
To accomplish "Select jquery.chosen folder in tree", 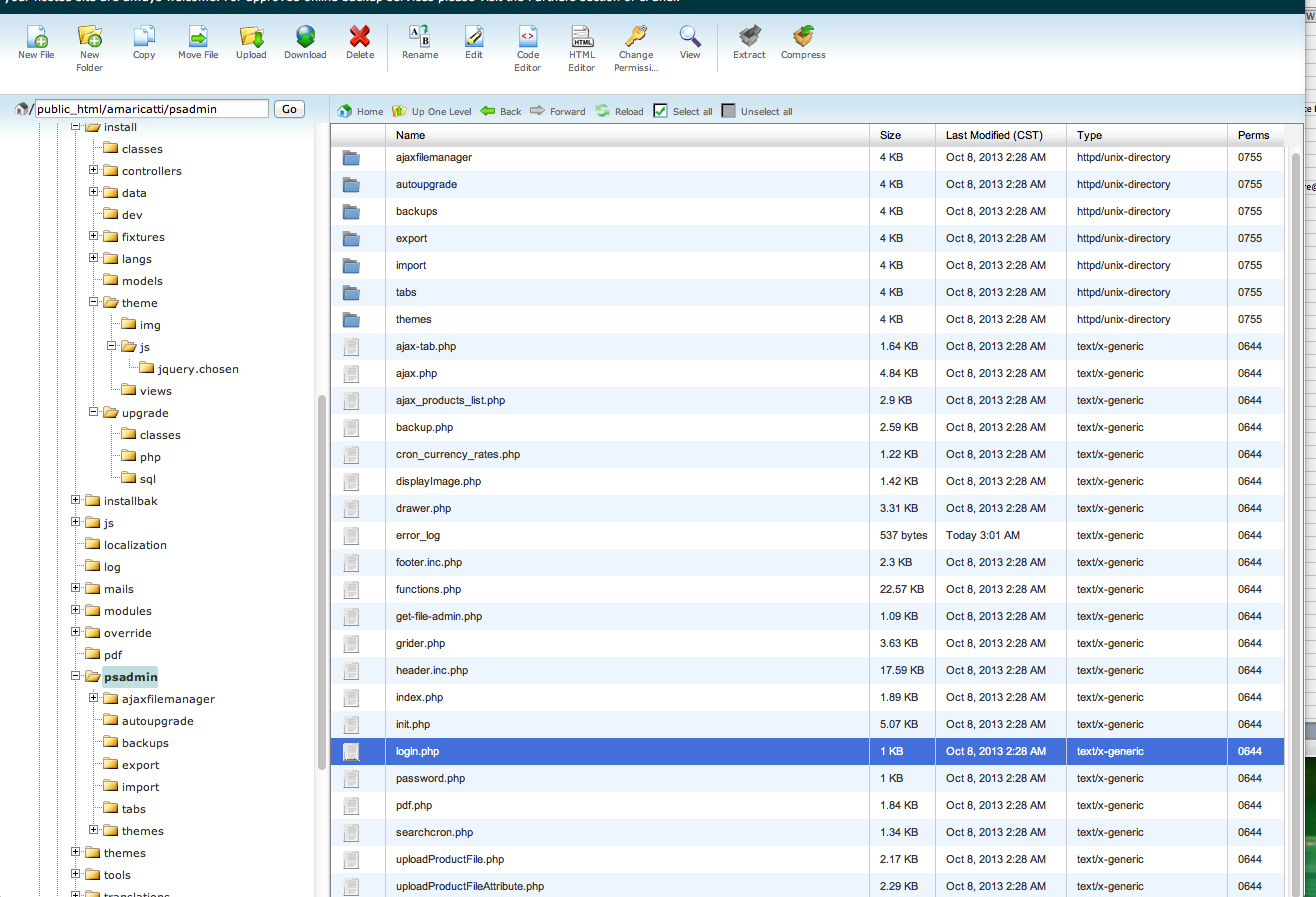I will (x=198, y=369).
